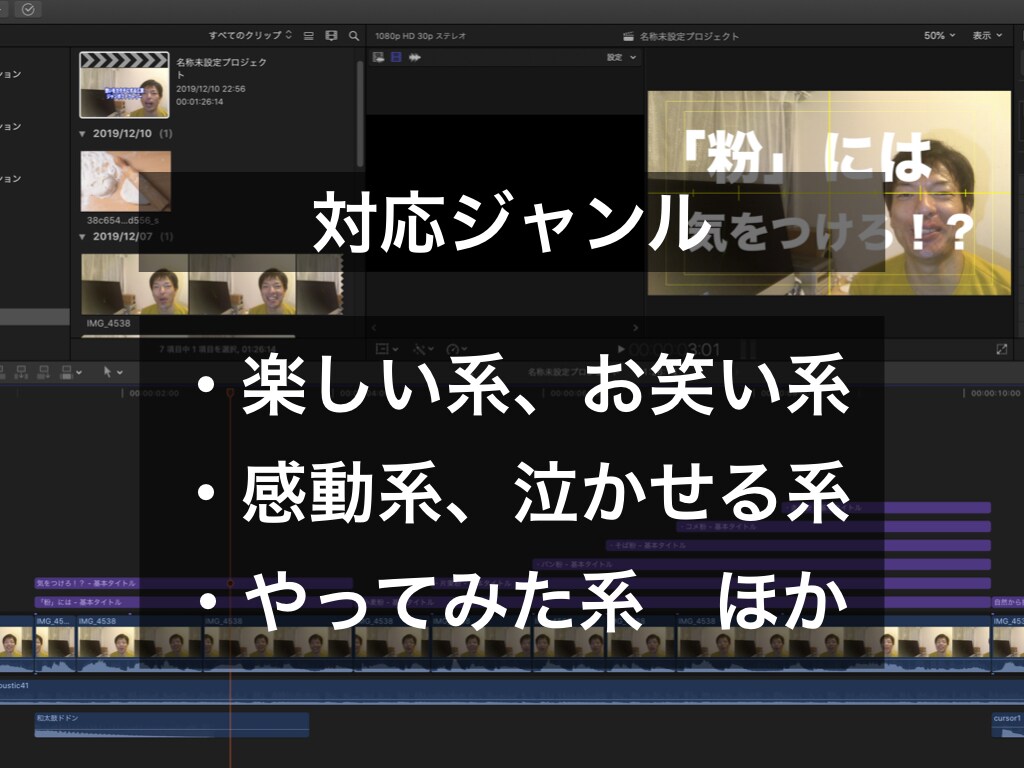Click the browser search magnifier icon

pos(353,36)
